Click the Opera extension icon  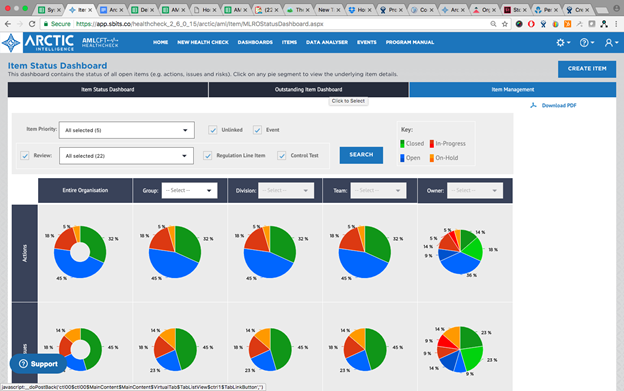tap(531, 24)
